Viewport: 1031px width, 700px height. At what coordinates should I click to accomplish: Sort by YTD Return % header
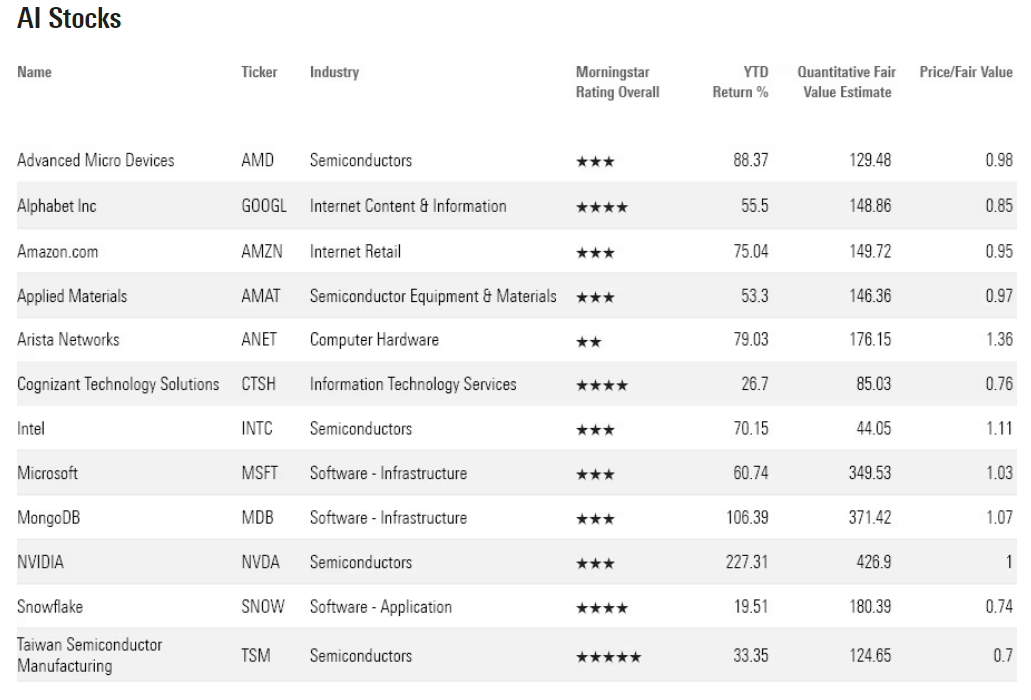tap(741, 82)
